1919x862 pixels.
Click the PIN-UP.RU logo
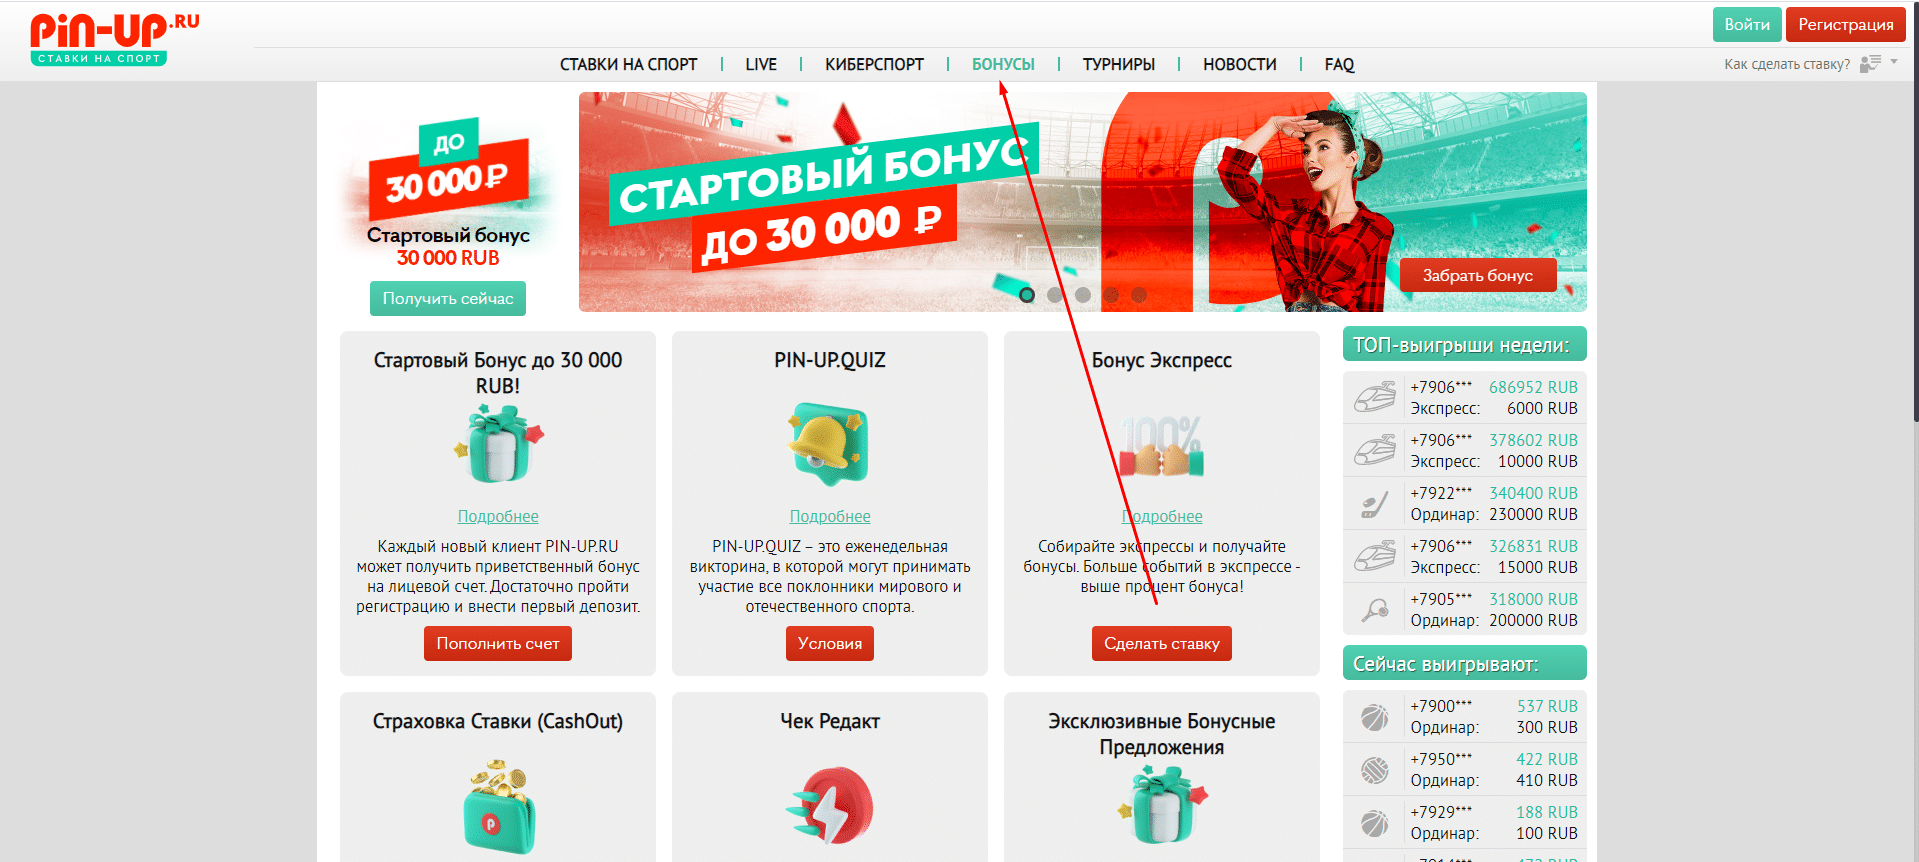(x=114, y=39)
